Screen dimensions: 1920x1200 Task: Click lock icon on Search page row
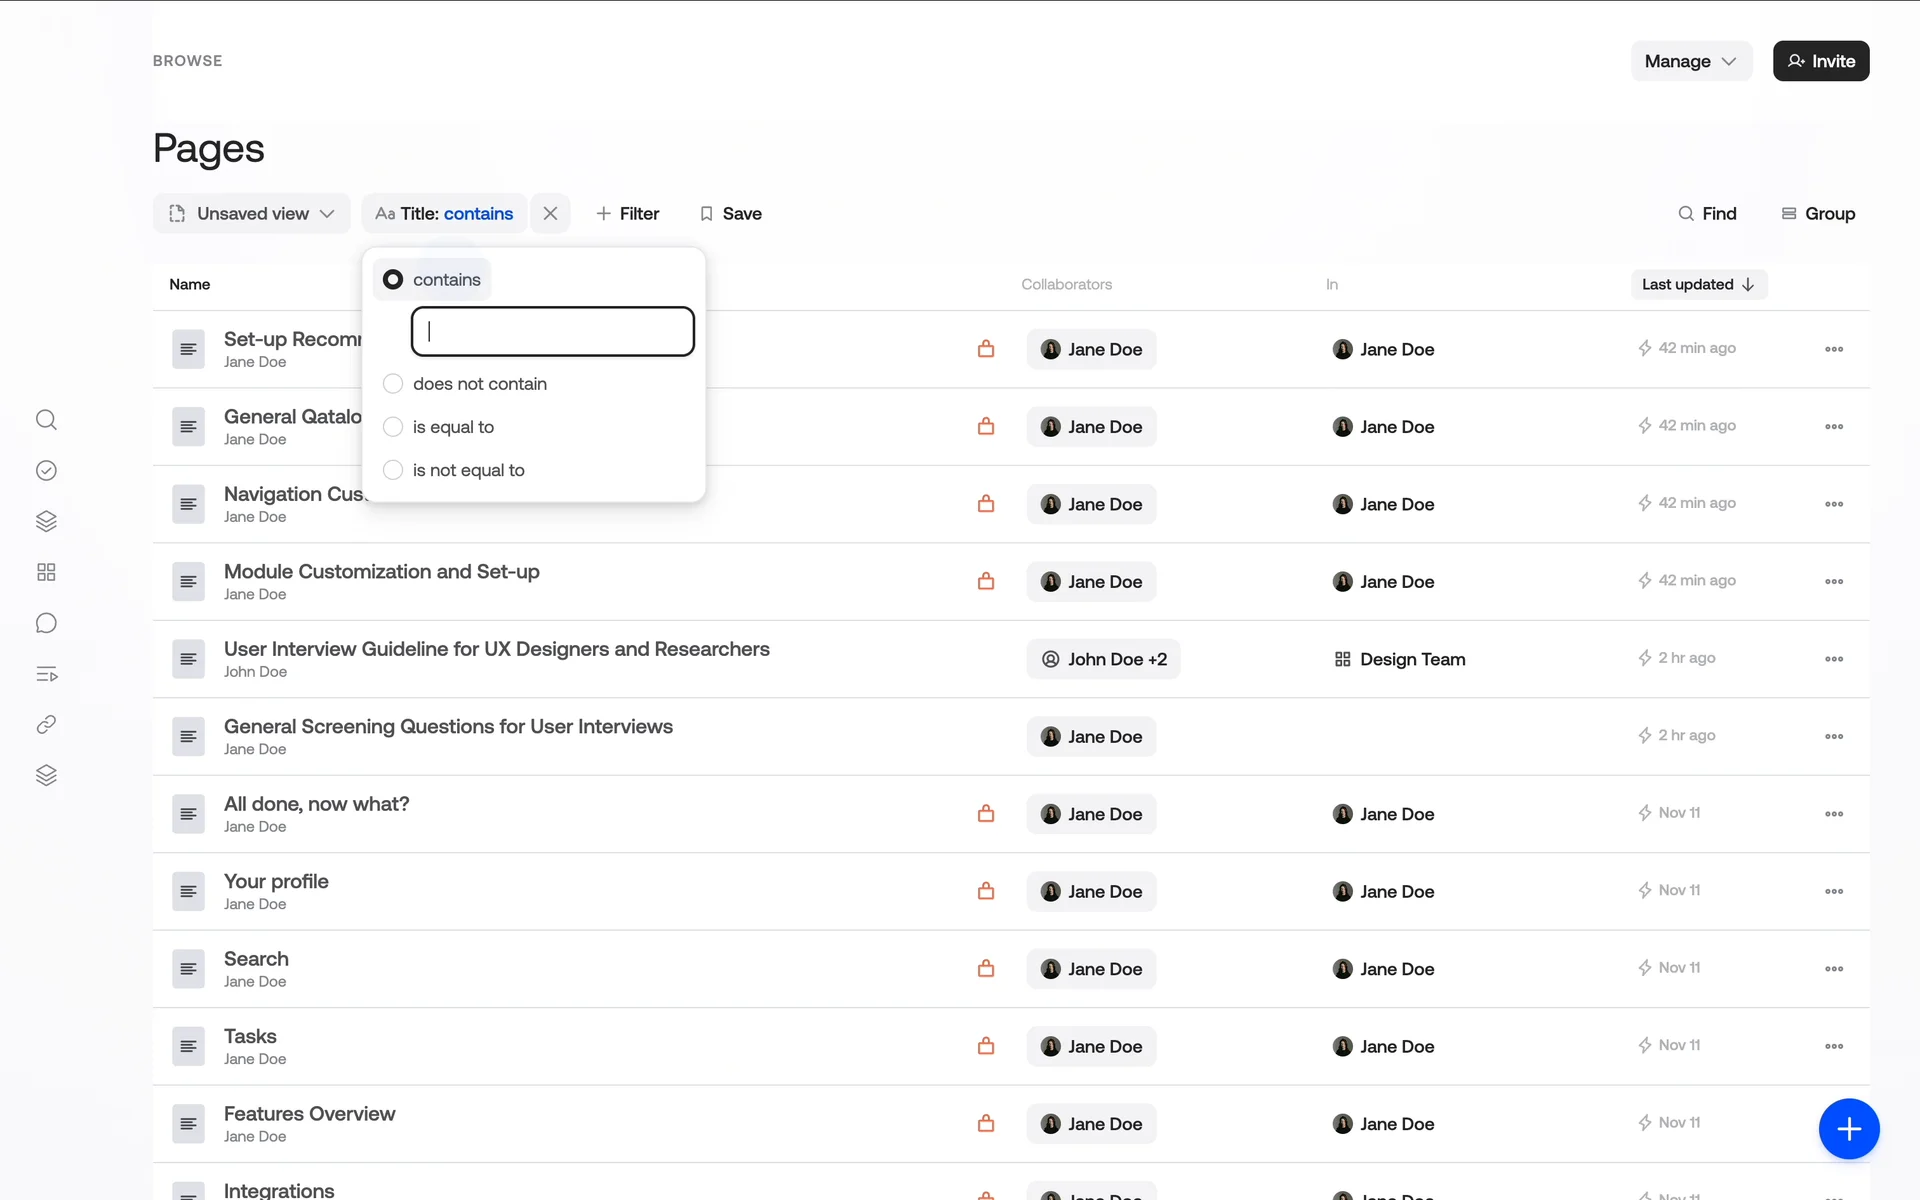tap(986, 969)
